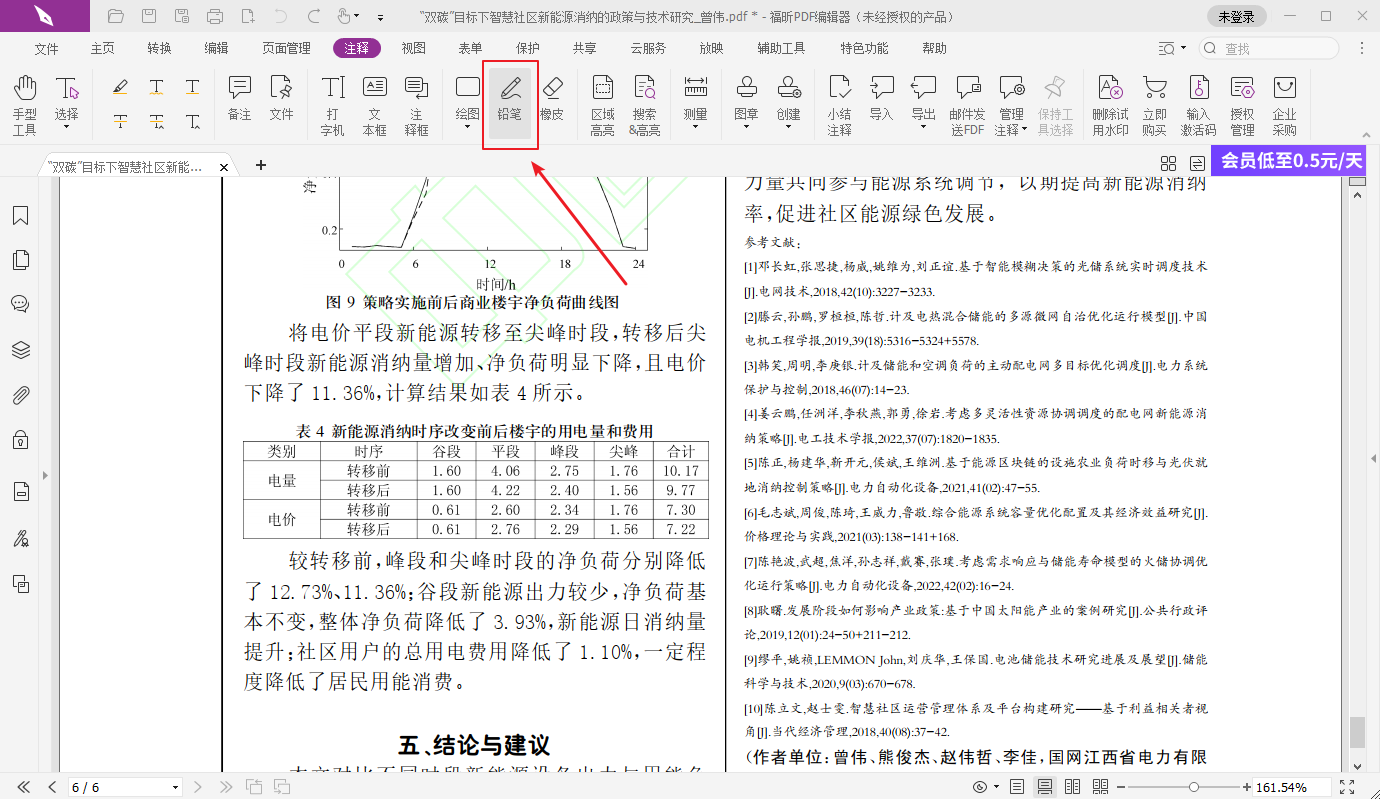Switch to continuous page view mode
Viewport: 1380px width, 799px height.
coord(1044,787)
